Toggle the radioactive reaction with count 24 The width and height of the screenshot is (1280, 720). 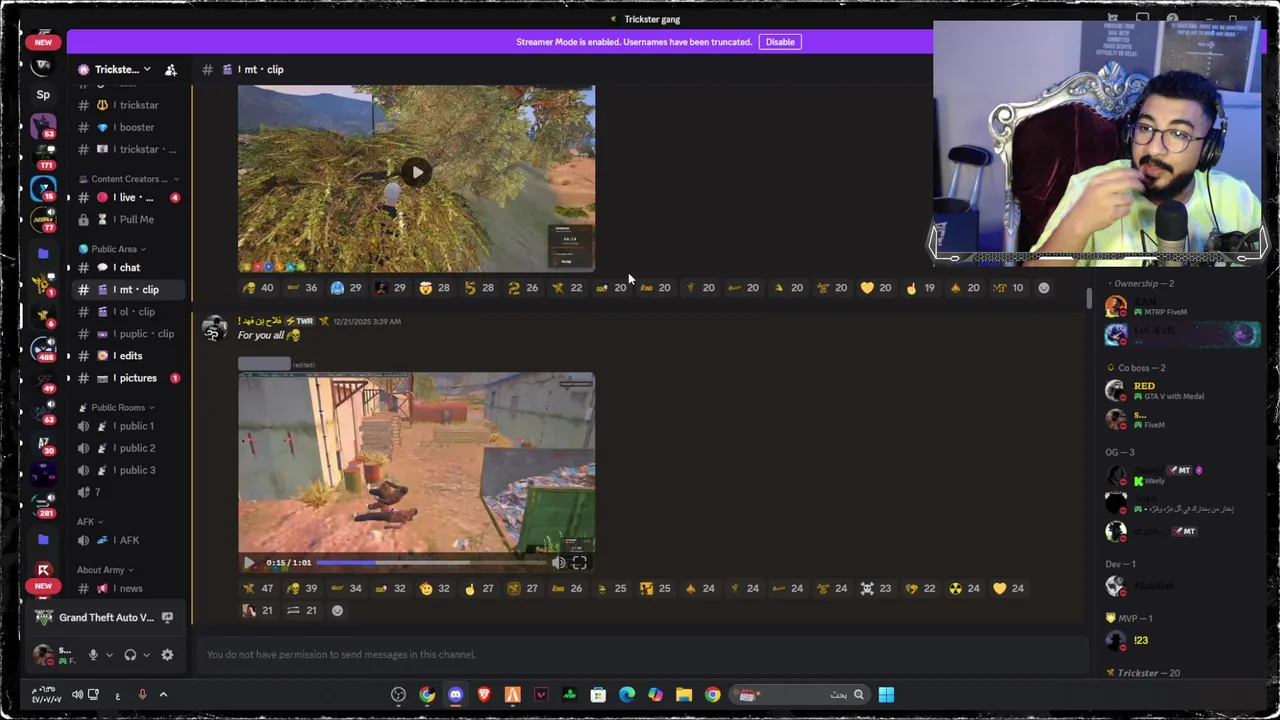click(965, 588)
